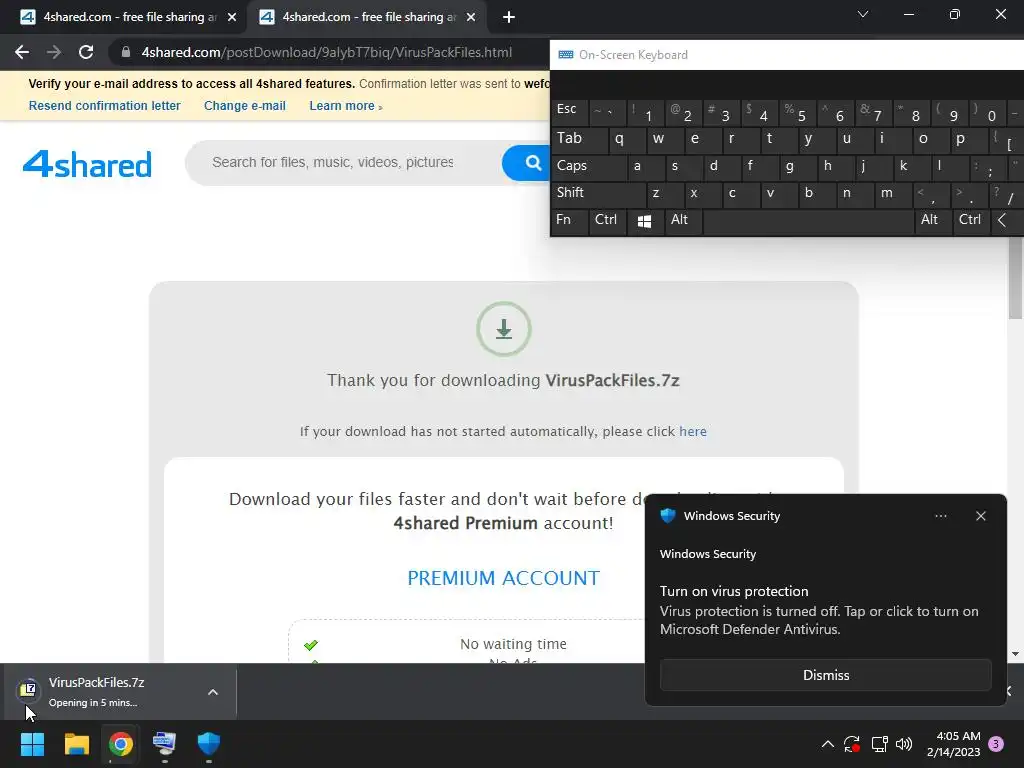Open the Windows Start menu
Screen dimensions: 1024x768
(x=32, y=744)
